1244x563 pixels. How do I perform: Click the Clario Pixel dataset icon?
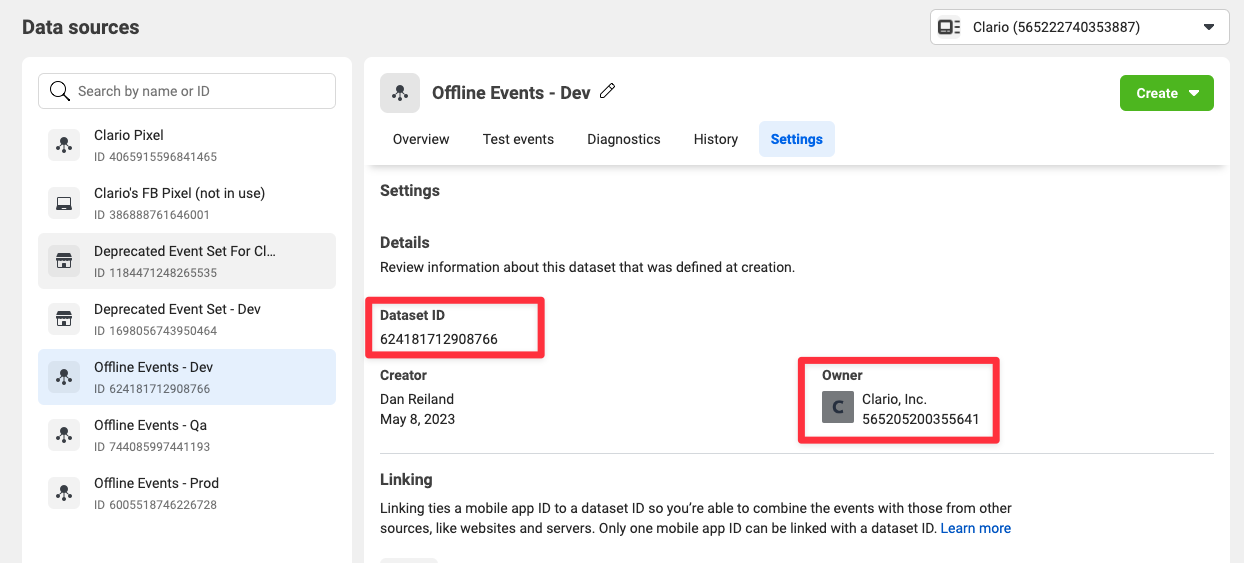coord(64,145)
